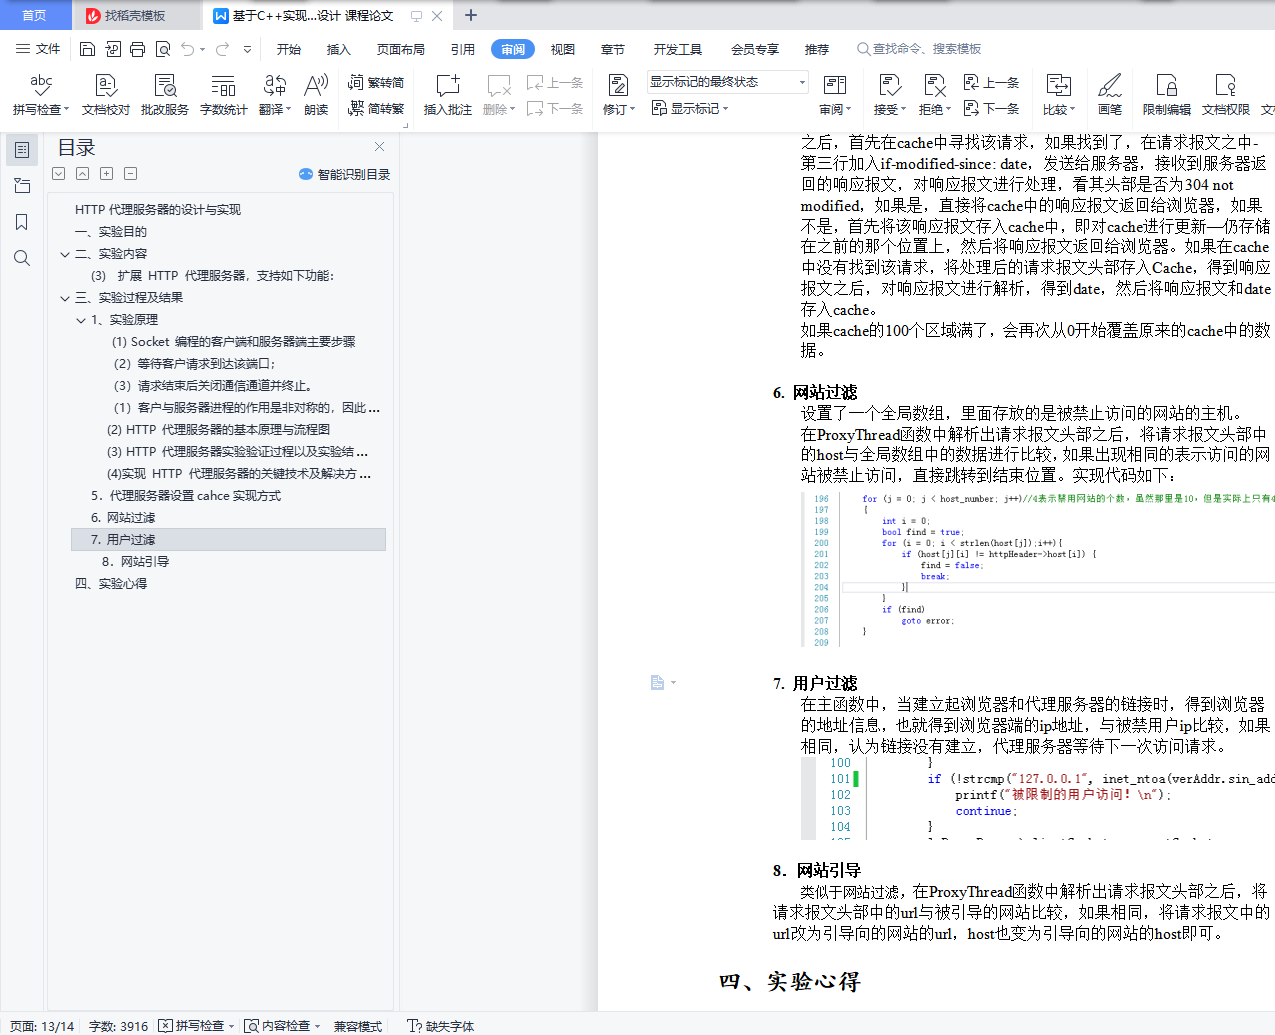Switch to the 找稻壳模板 window tab
Image resolution: width=1275 pixels, height=1035 pixels.
click(x=134, y=15)
